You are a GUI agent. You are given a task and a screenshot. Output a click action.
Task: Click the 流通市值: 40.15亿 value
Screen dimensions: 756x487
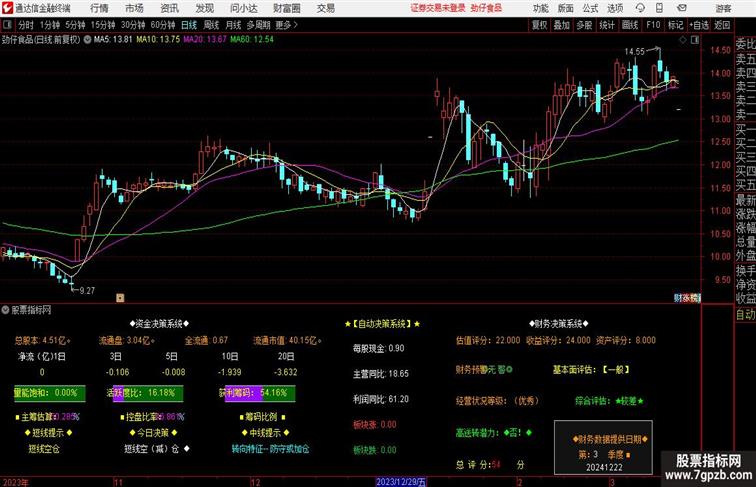(x=287, y=340)
